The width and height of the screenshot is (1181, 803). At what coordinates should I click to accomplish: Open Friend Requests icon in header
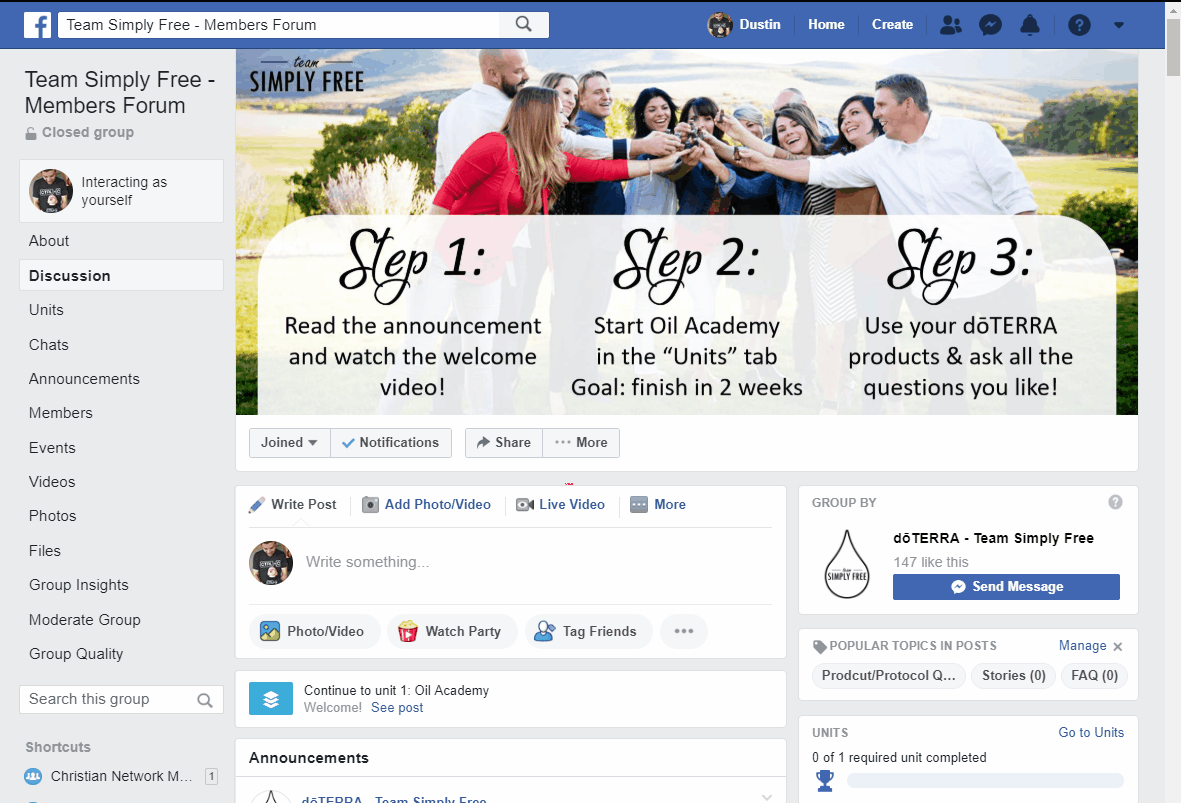[x=951, y=25]
